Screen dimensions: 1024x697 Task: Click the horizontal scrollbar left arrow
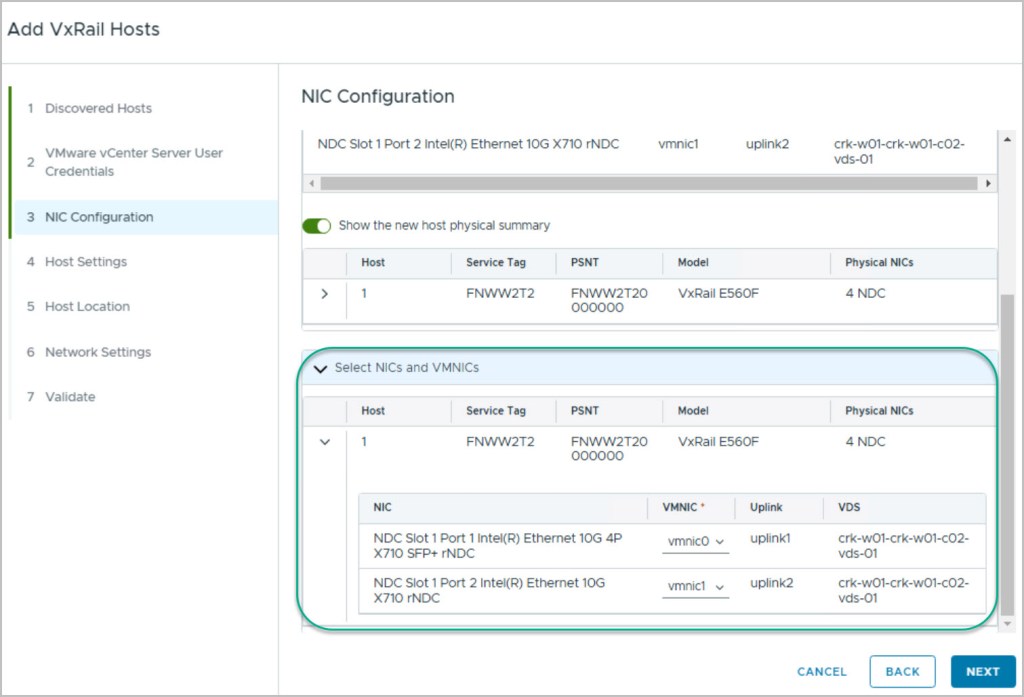click(x=311, y=184)
